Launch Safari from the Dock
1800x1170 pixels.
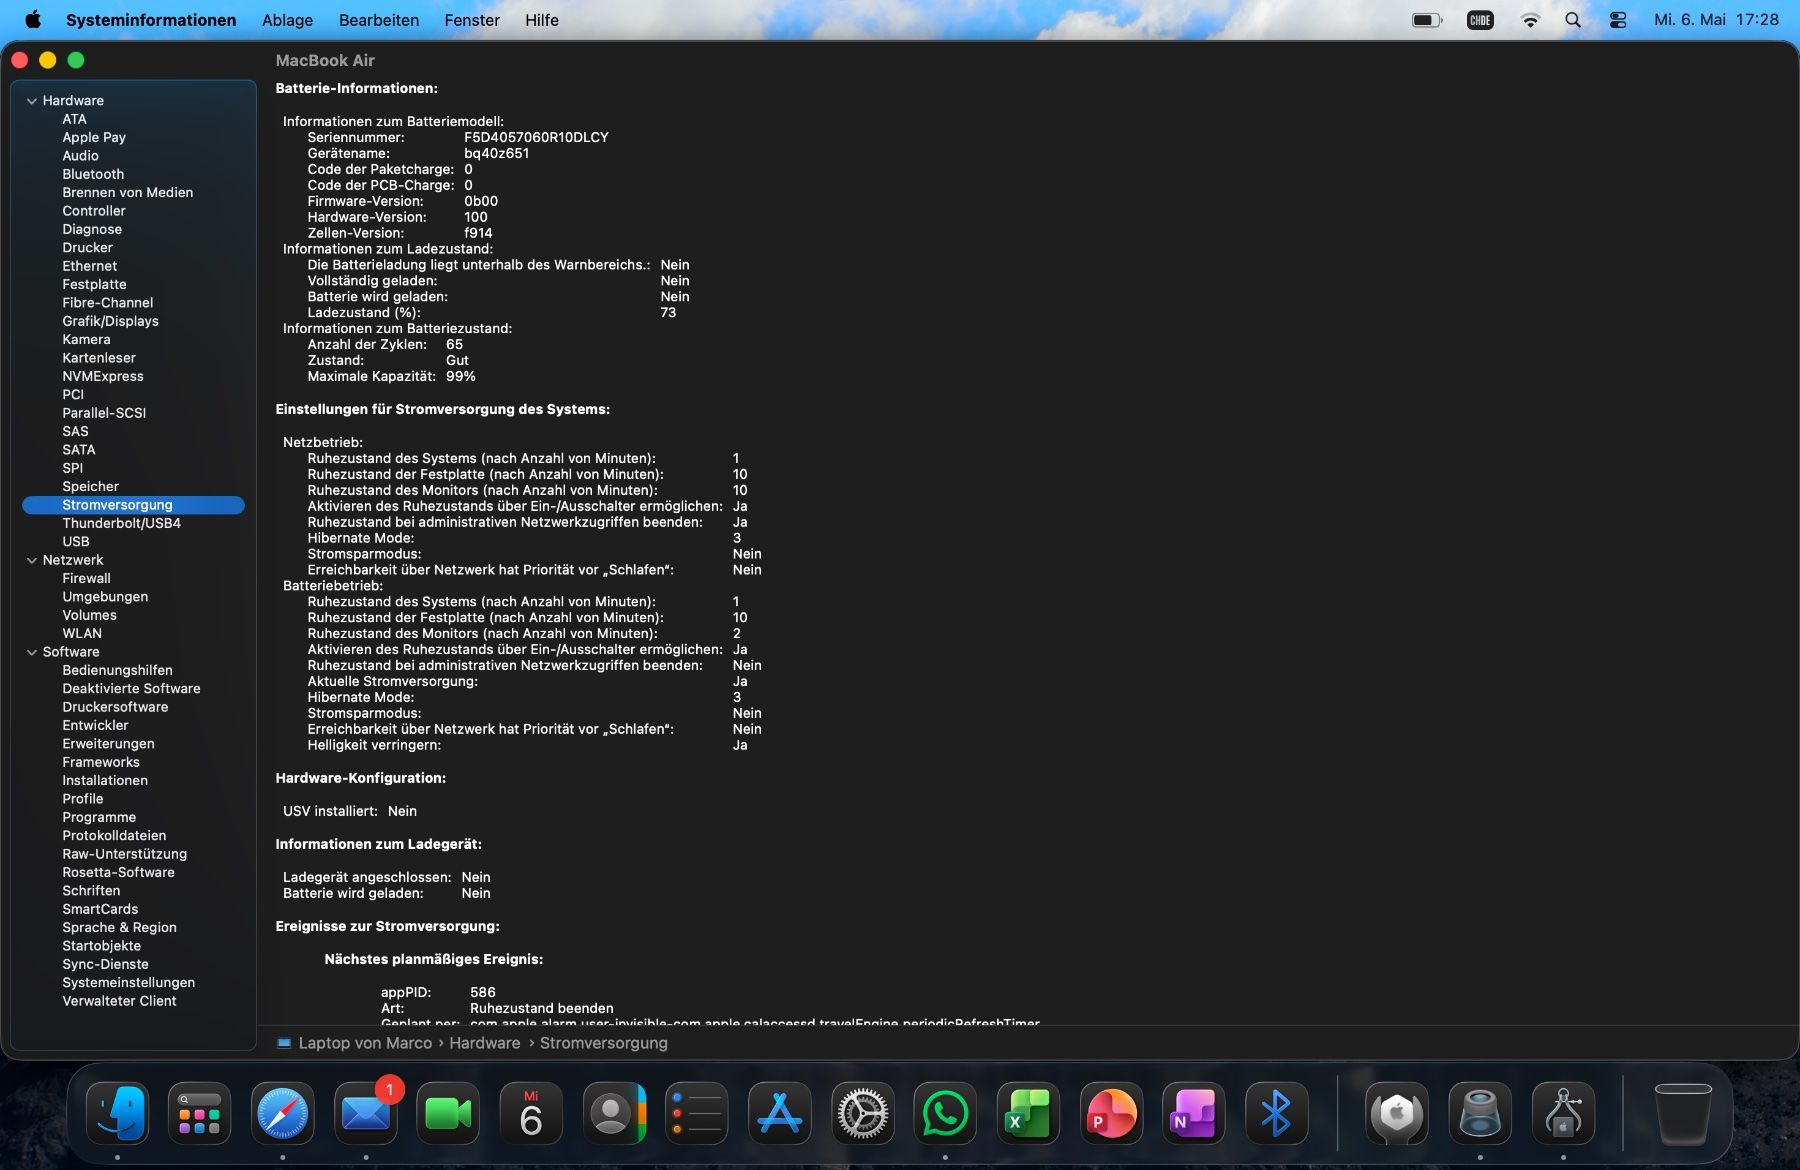pos(283,1113)
